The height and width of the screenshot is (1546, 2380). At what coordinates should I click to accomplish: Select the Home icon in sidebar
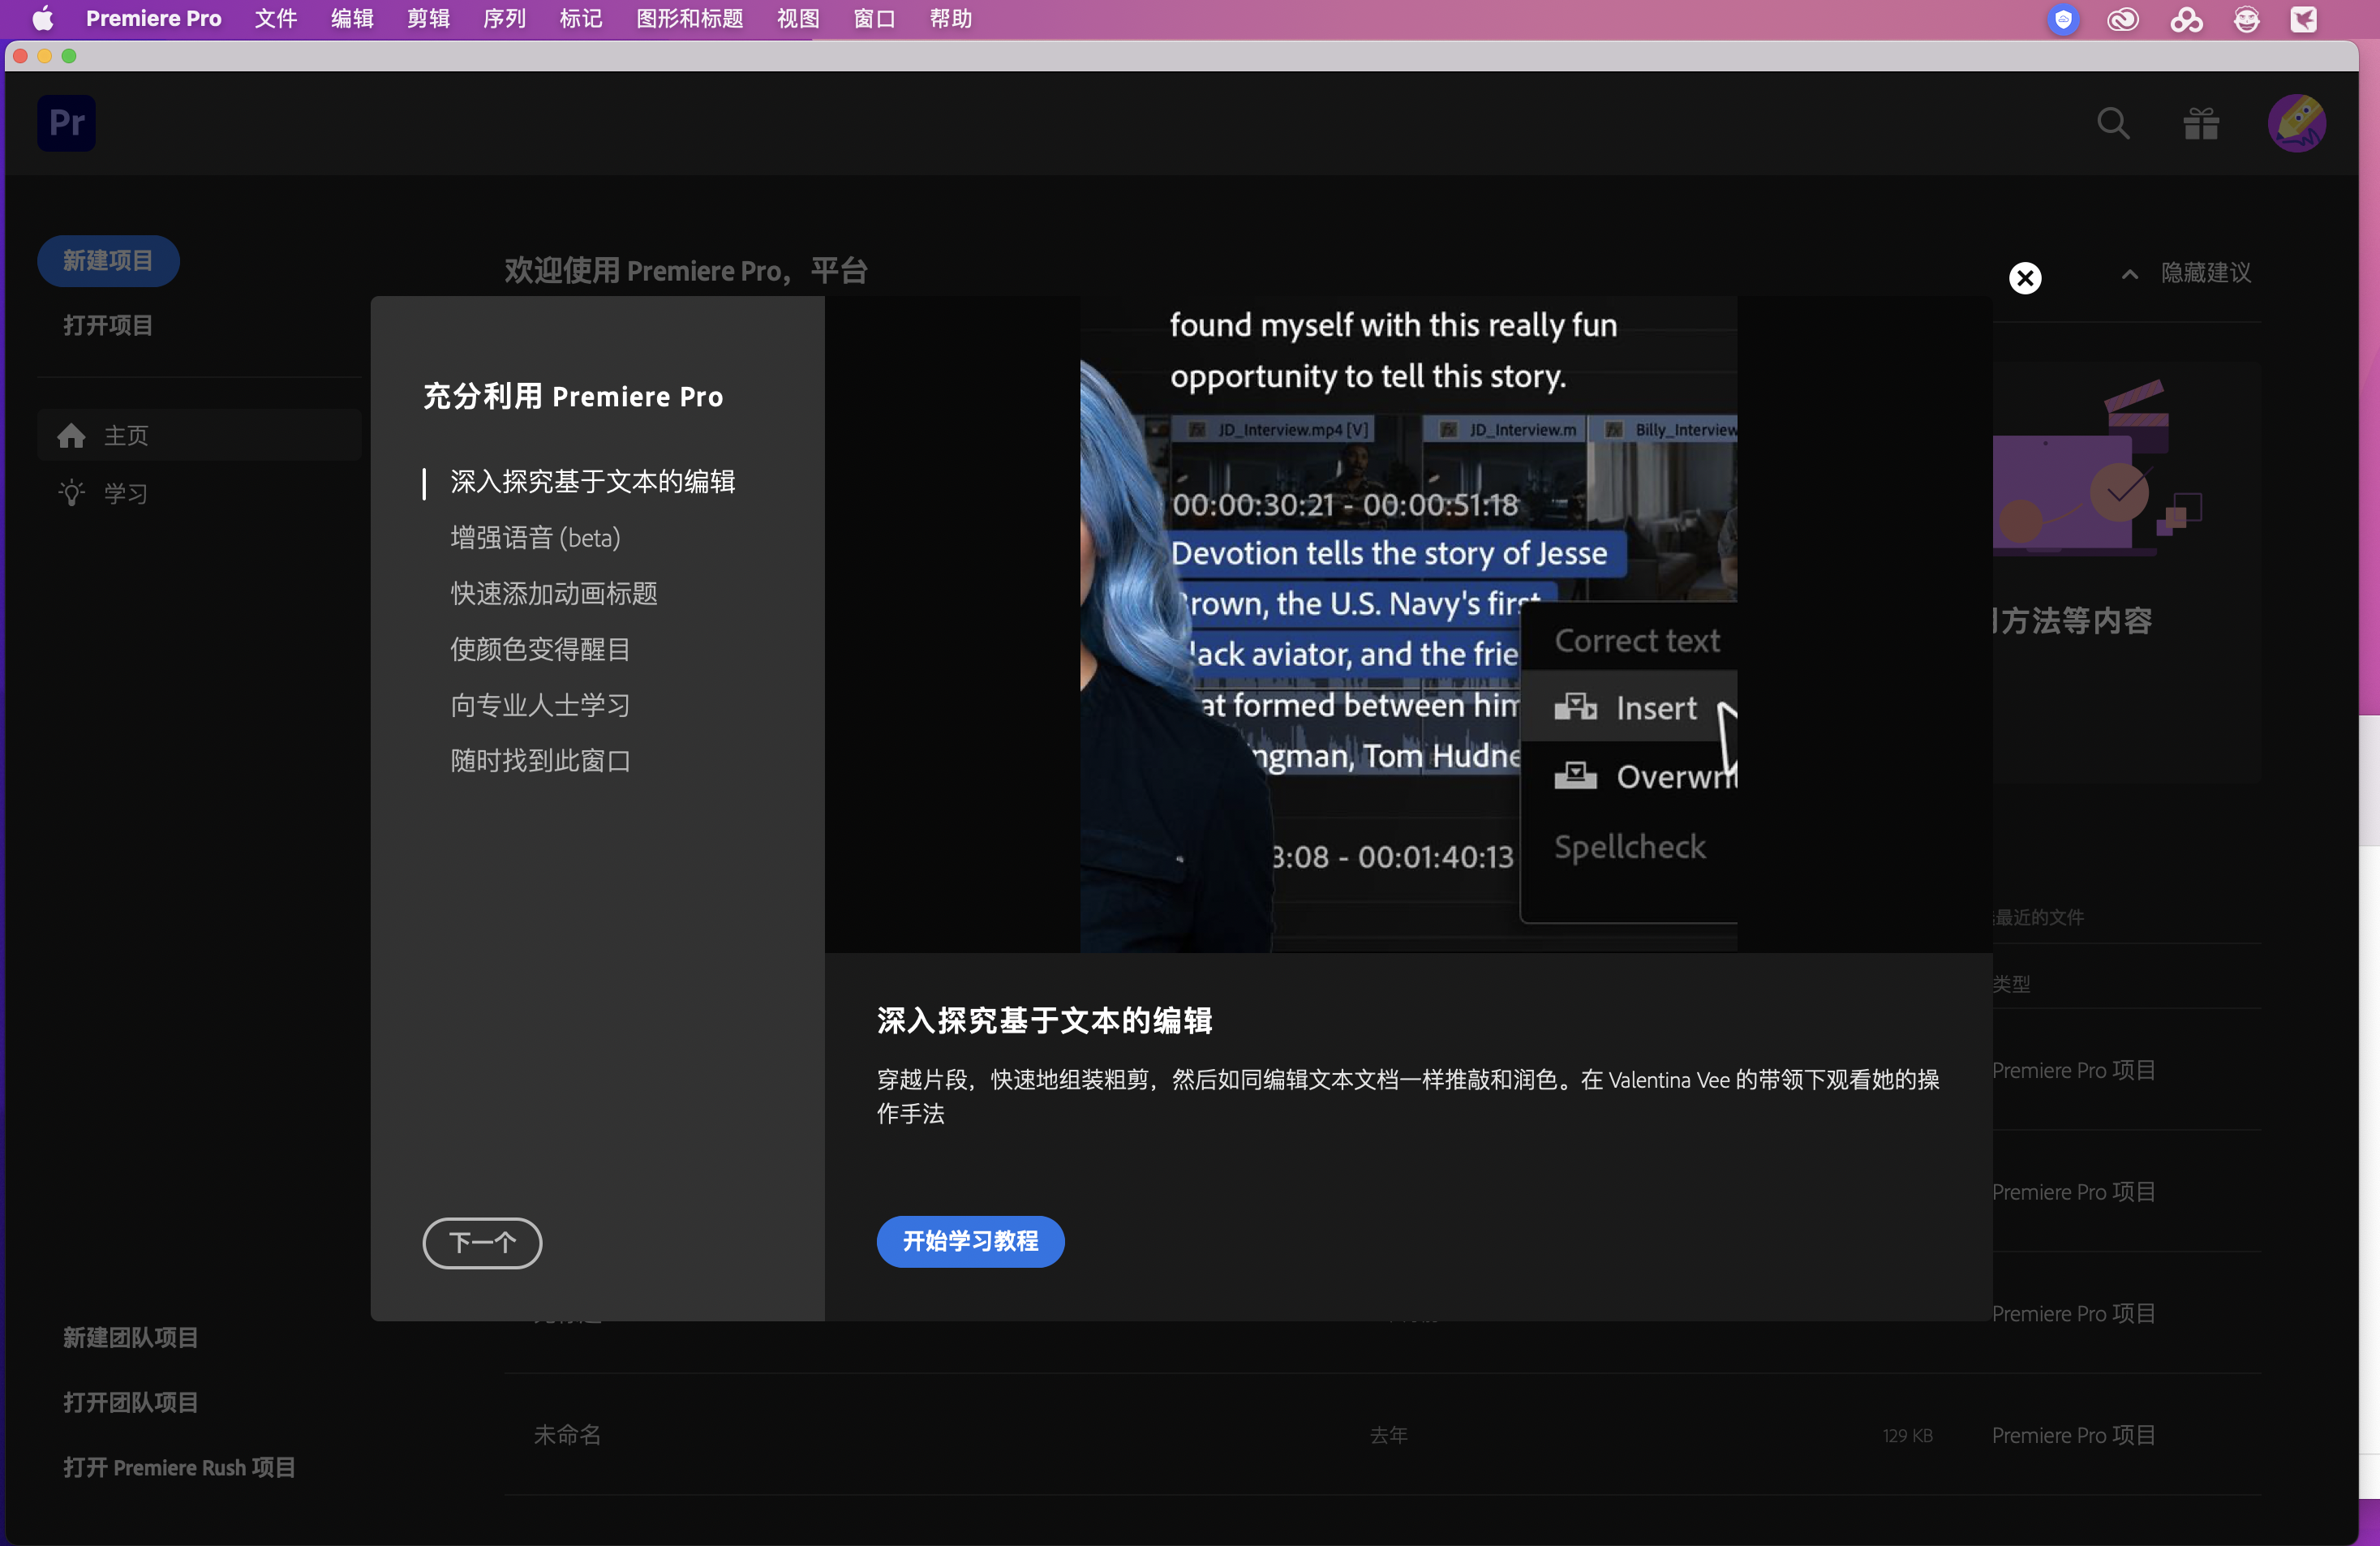click(x=71, y=436)
